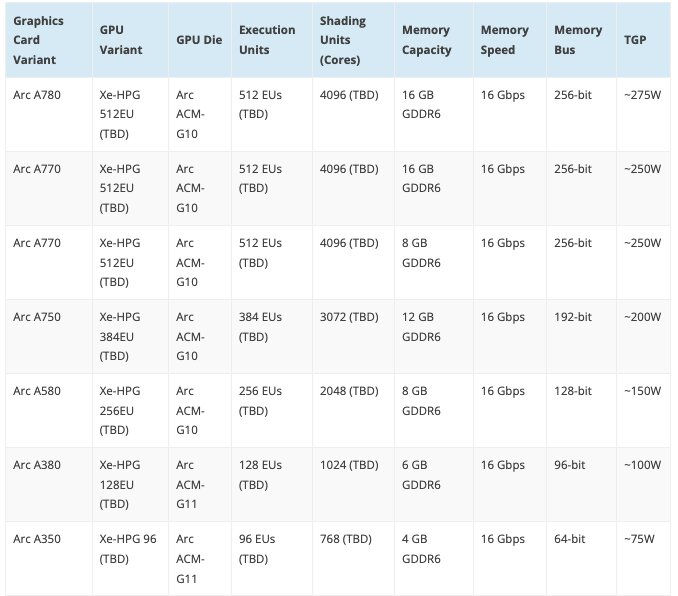Click the Arc A580 card name
678x596 pixels.
tap(37, 391)
